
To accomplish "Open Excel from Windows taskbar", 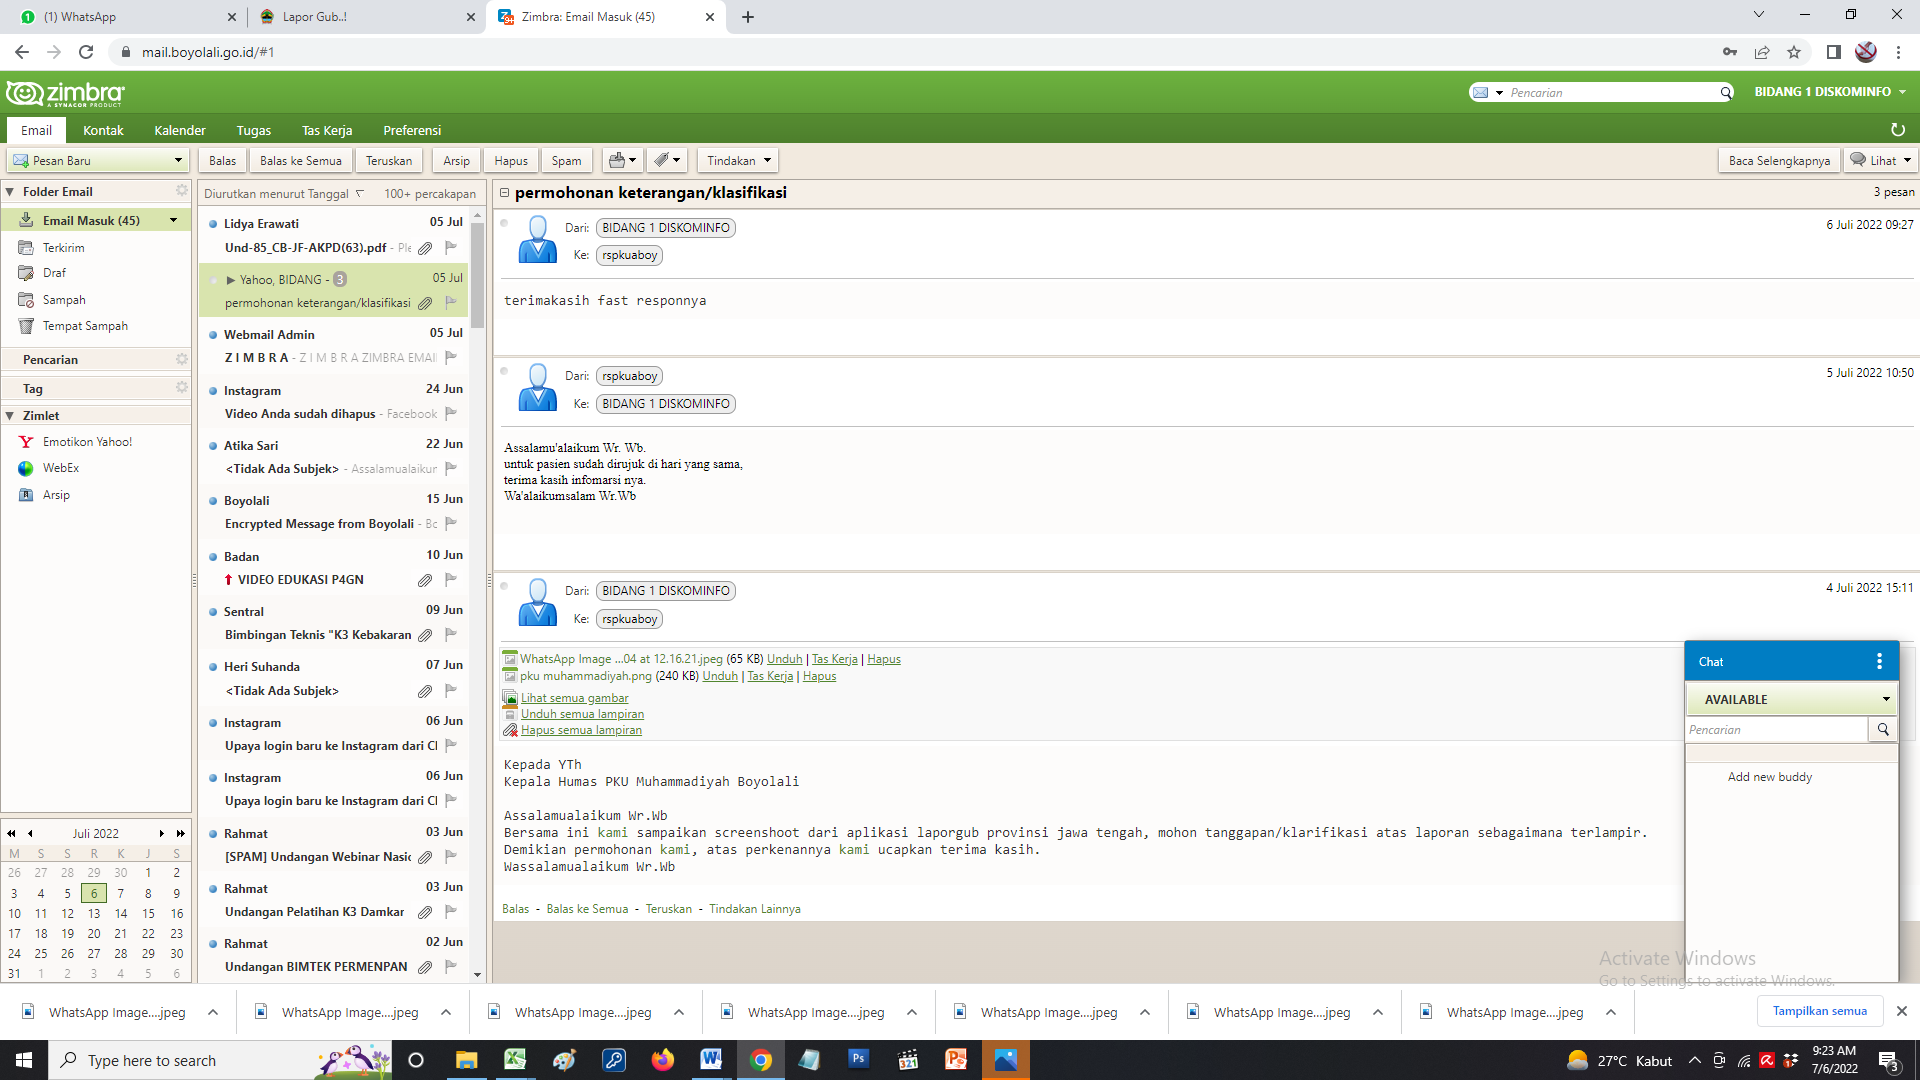I will coord(515,1060).
